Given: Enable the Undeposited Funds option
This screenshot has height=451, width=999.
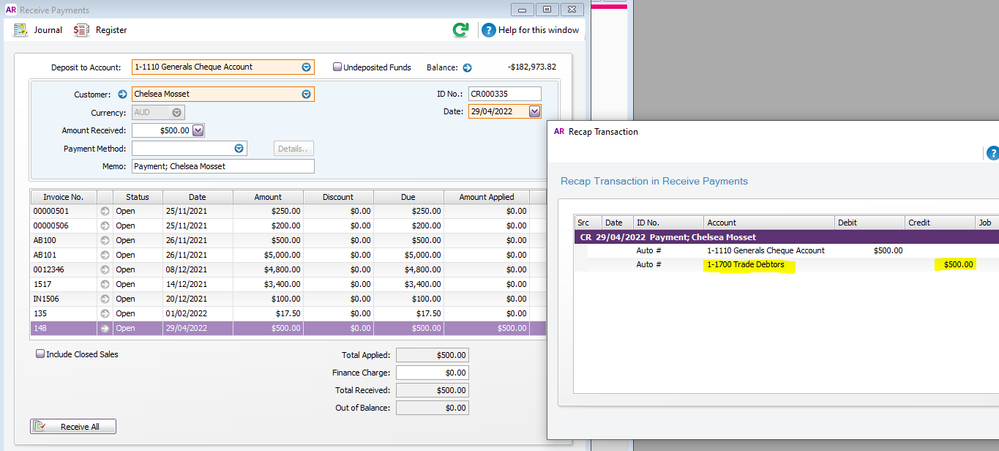Looking at the screenshot, I should point(338,68).
